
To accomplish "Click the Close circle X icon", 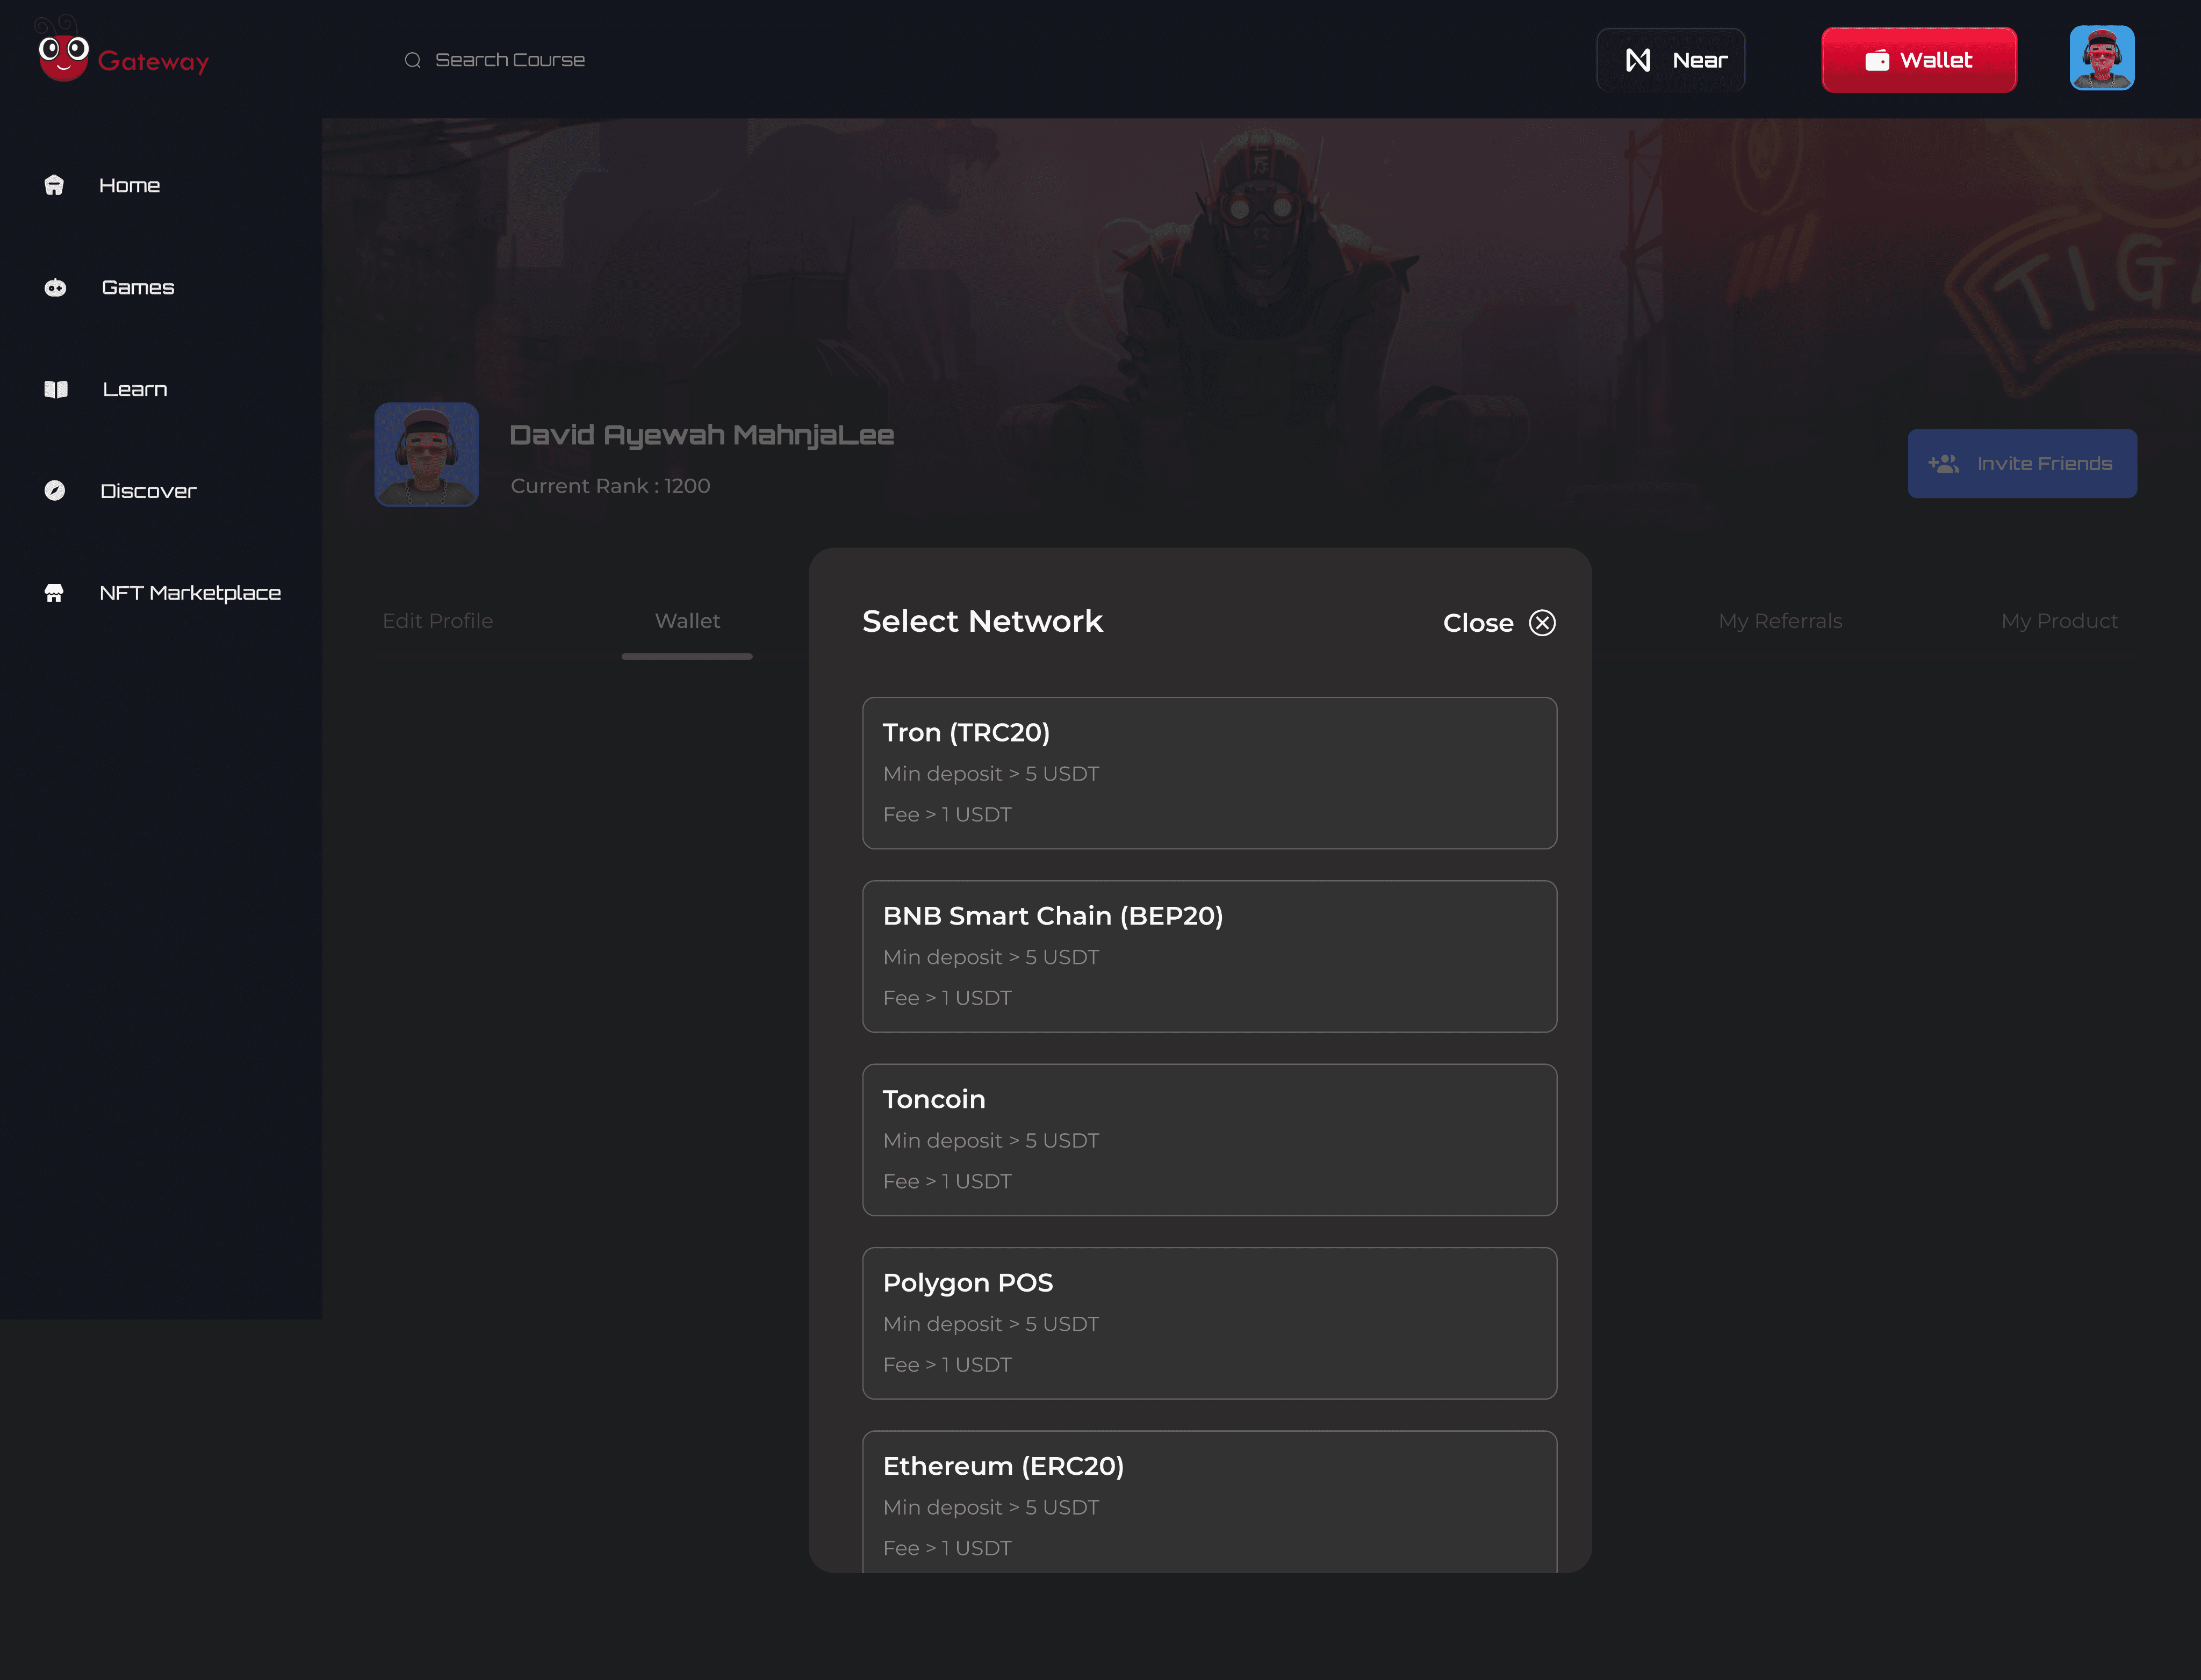I will [1542, 623].
